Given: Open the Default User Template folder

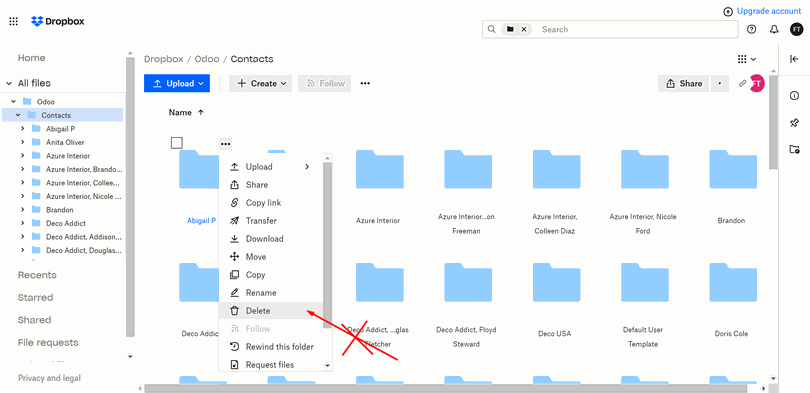Looking at the screenshot, I should click(645, 282).
